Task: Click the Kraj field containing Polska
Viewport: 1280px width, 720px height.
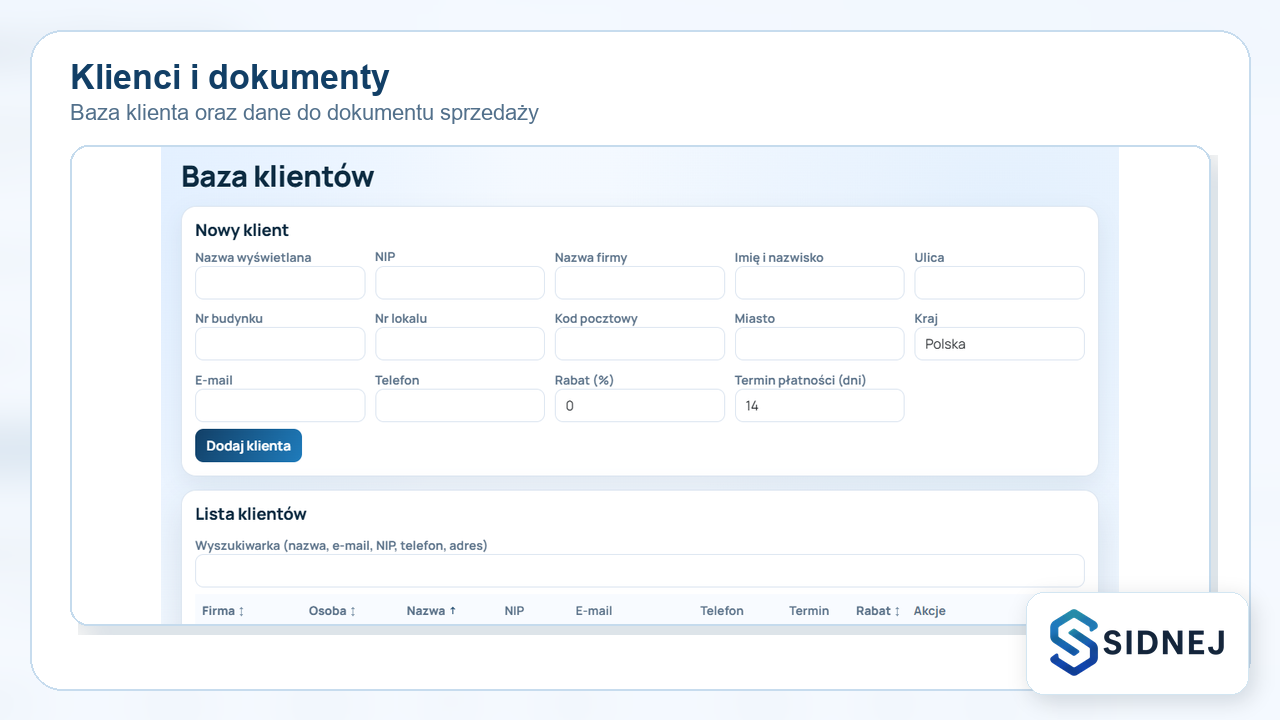Action: coord(1000,344)
